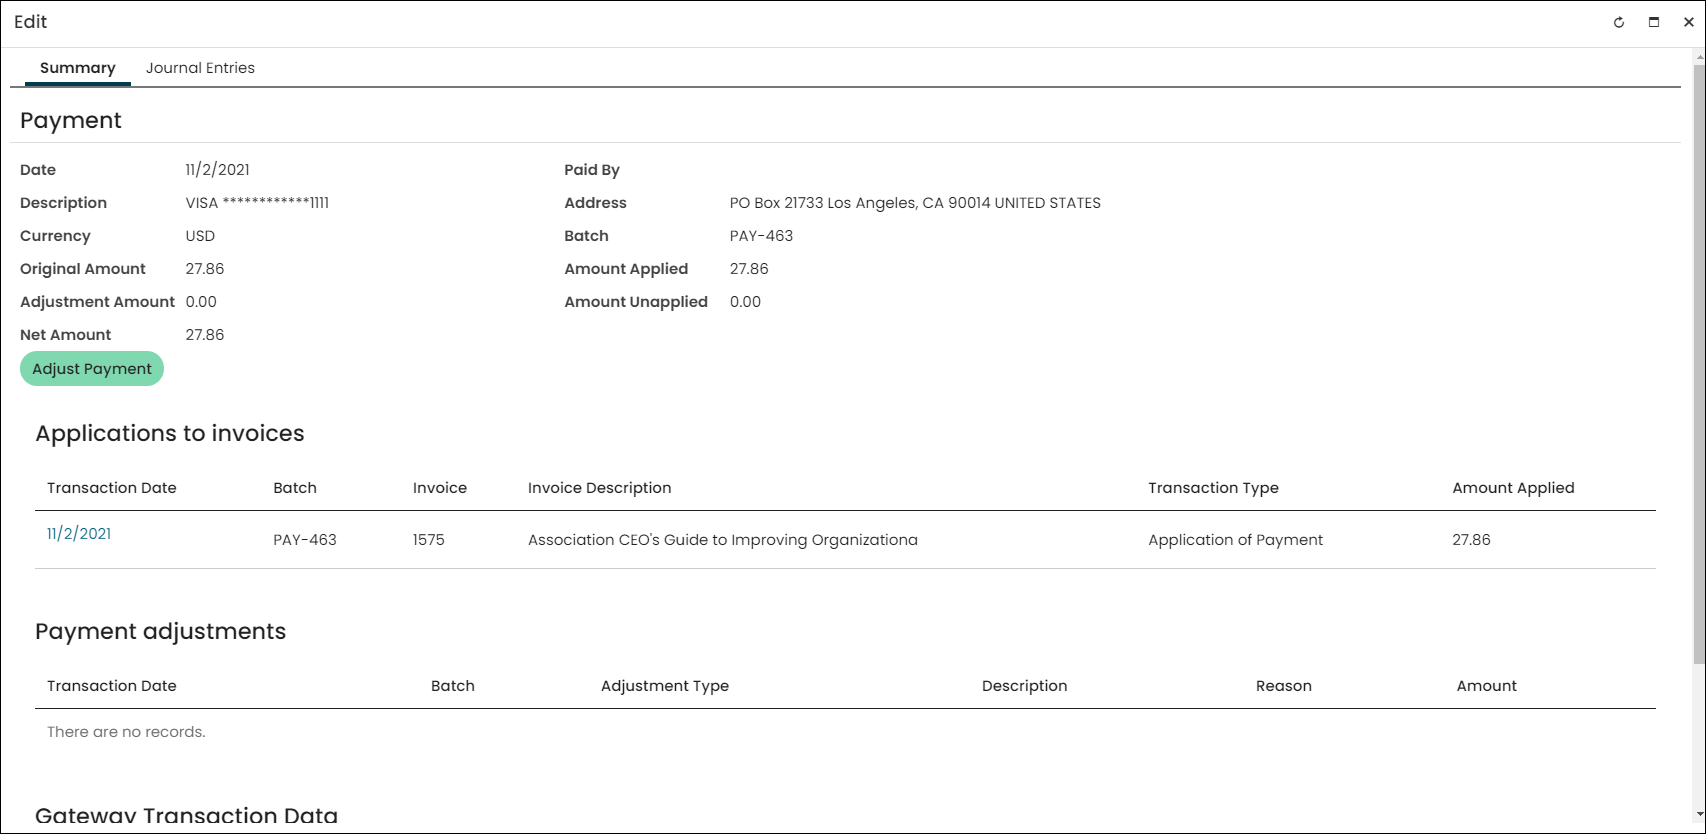The width and height of the screenshot is (1706, 834).
Task: Click PAY-463 in the invoice table row
Action: coord(305,540)
